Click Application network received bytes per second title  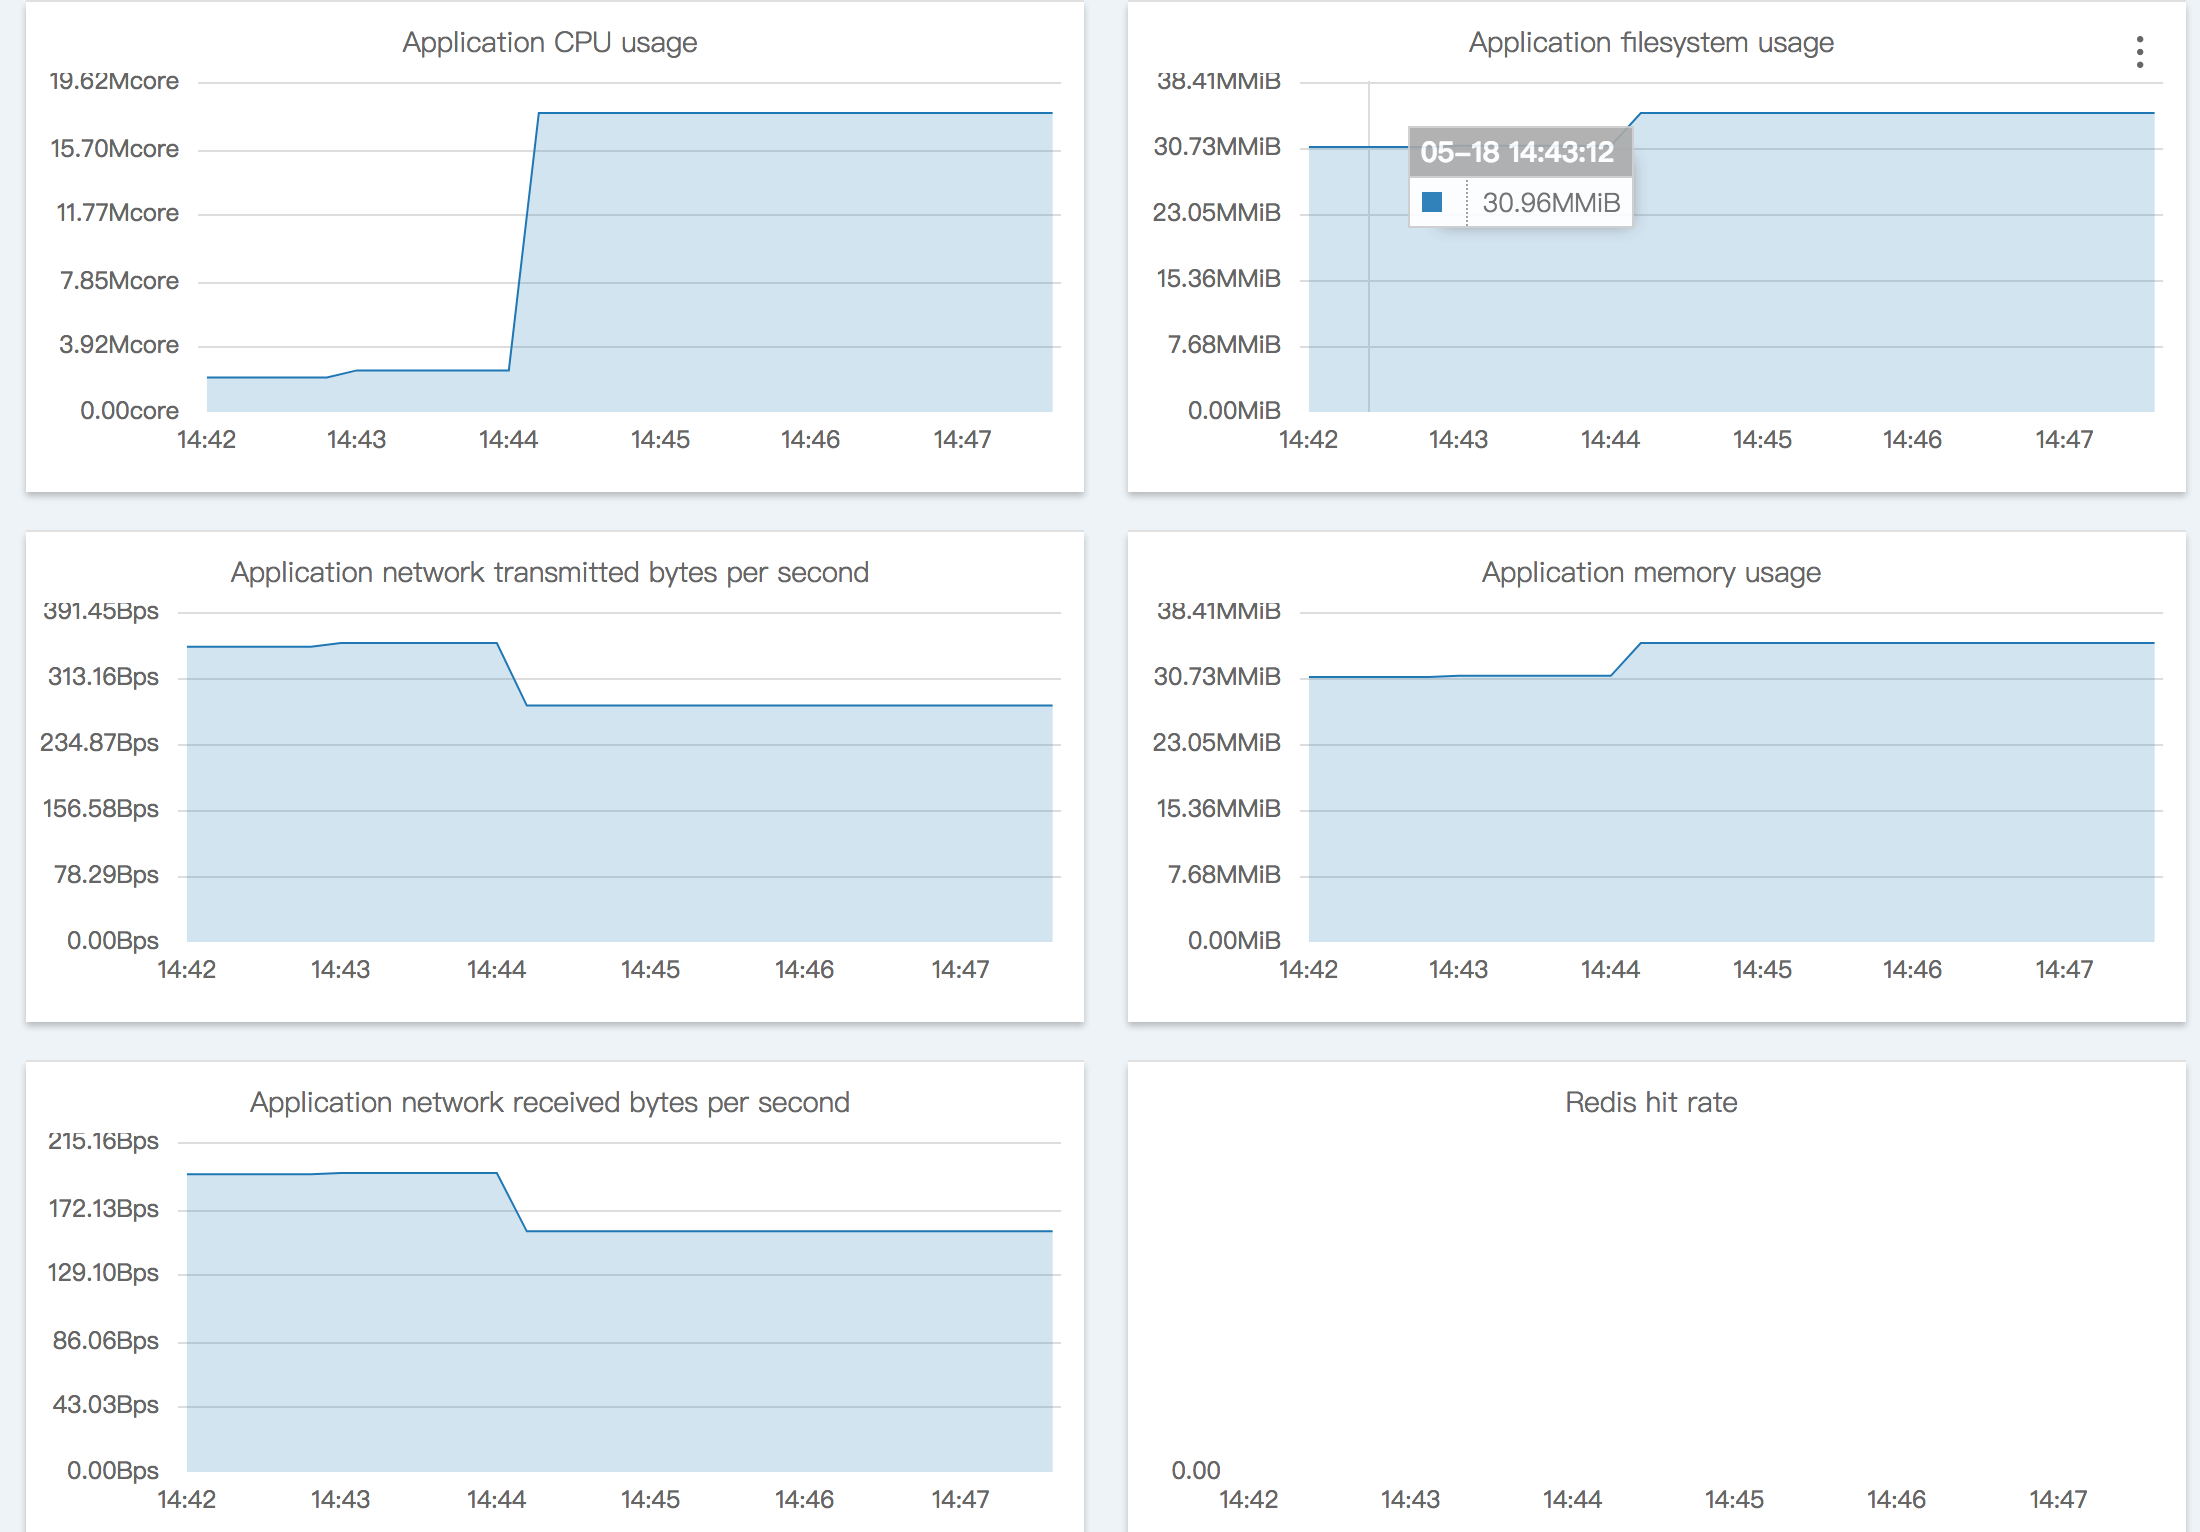[x=550, y=1103]
